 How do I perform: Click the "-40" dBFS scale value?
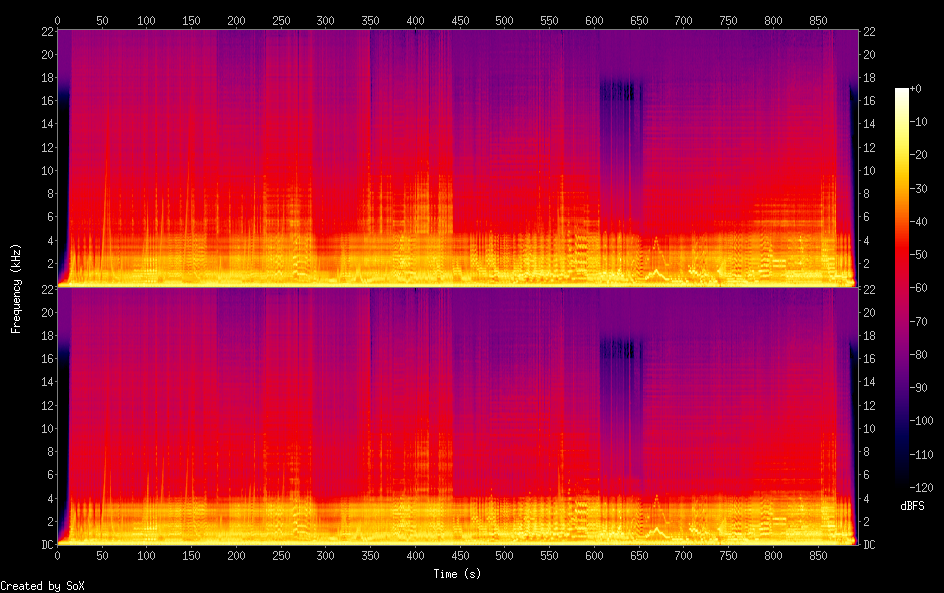point(918,222)
